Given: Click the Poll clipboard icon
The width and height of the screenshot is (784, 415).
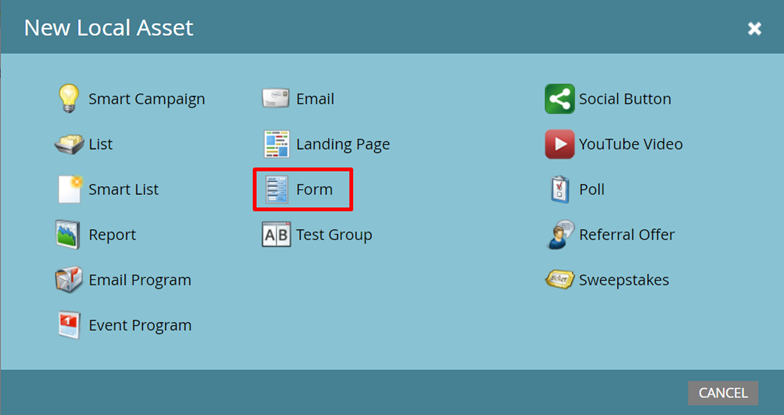Looking at the screenshot, I should tap(560, 189).
